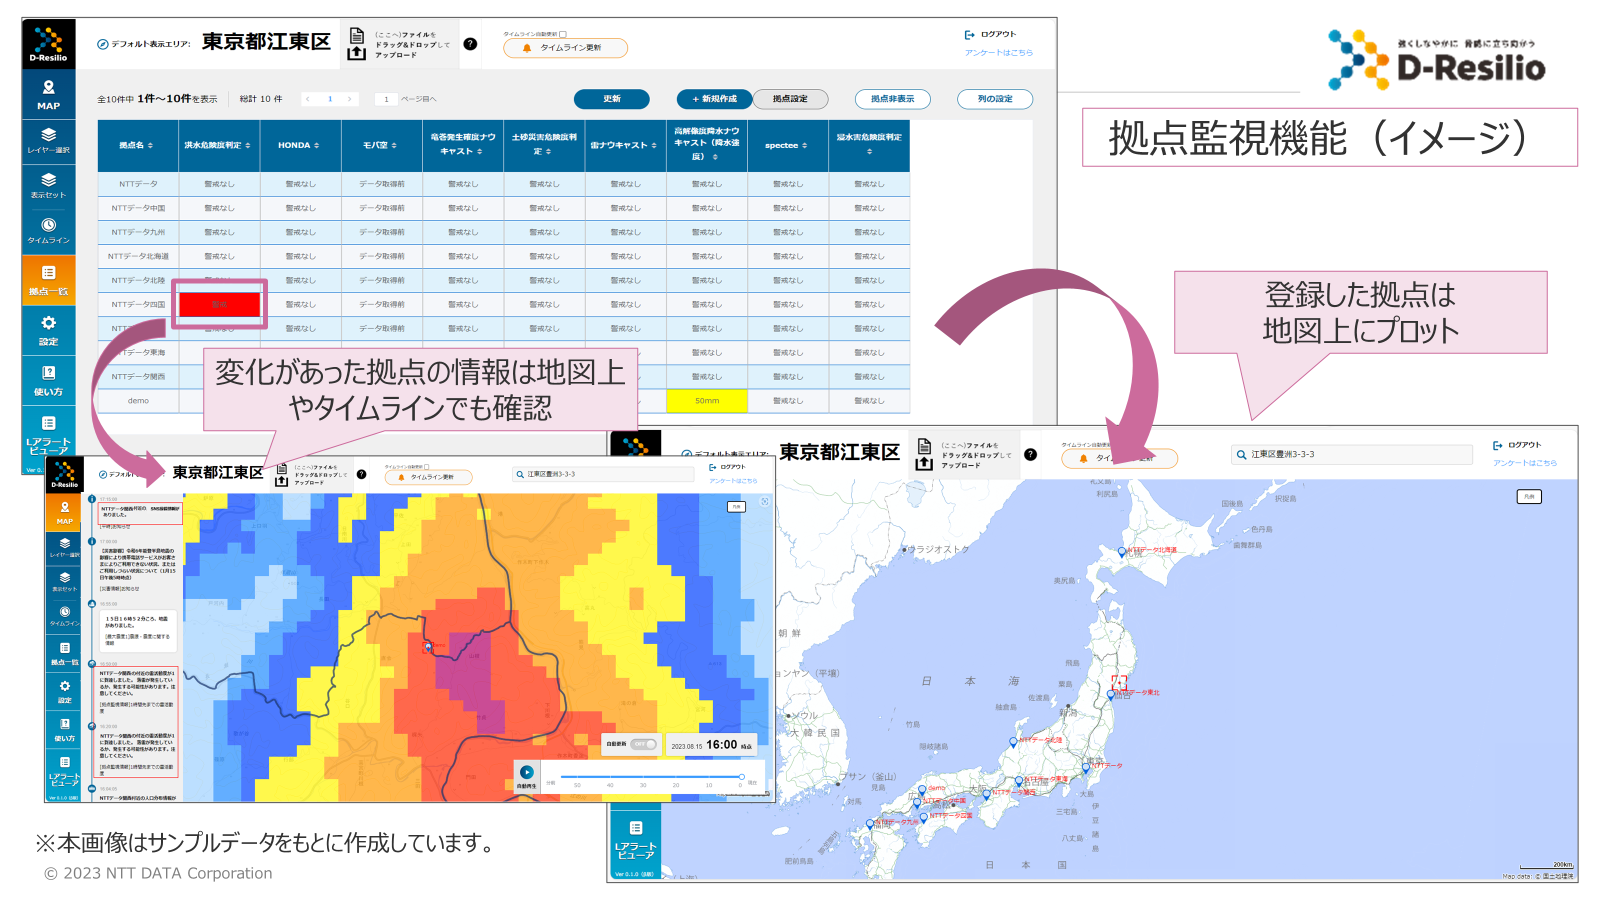
Task: Toggle タイムライン自動更新 checkbox in the rainfall map window
Action: [x=427, y=466]
